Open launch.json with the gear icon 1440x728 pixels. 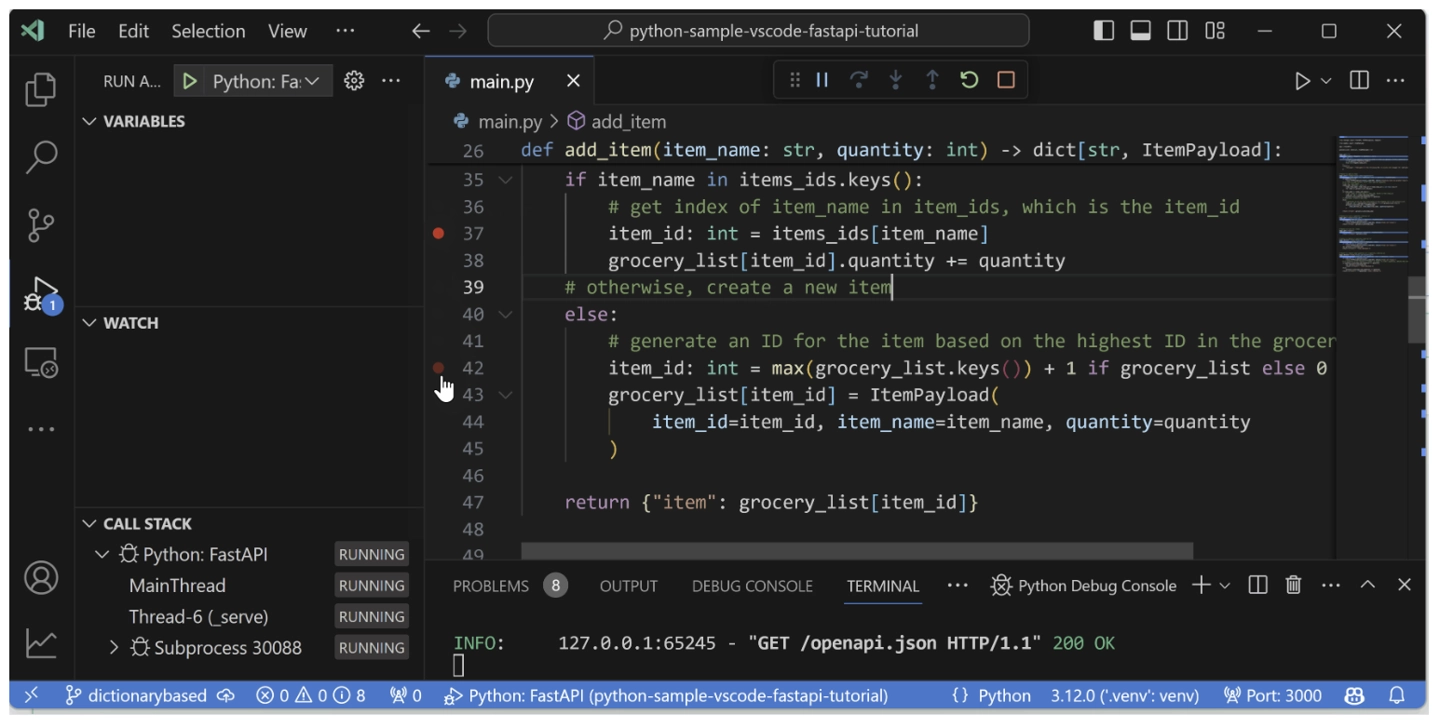pos(354,81)
